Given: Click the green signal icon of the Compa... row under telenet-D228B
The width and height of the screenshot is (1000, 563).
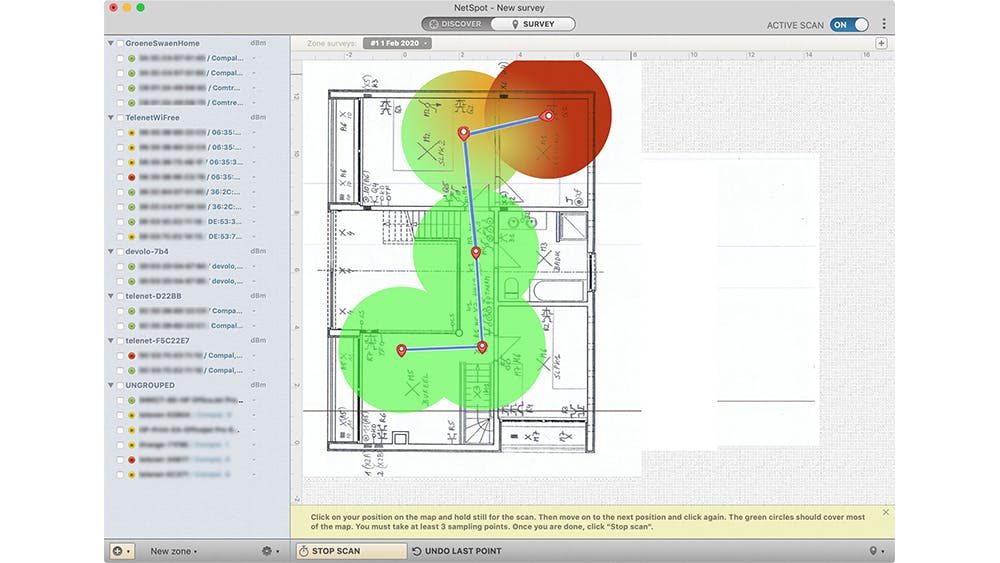Looking at the screenshot, I should pos(131,311).
